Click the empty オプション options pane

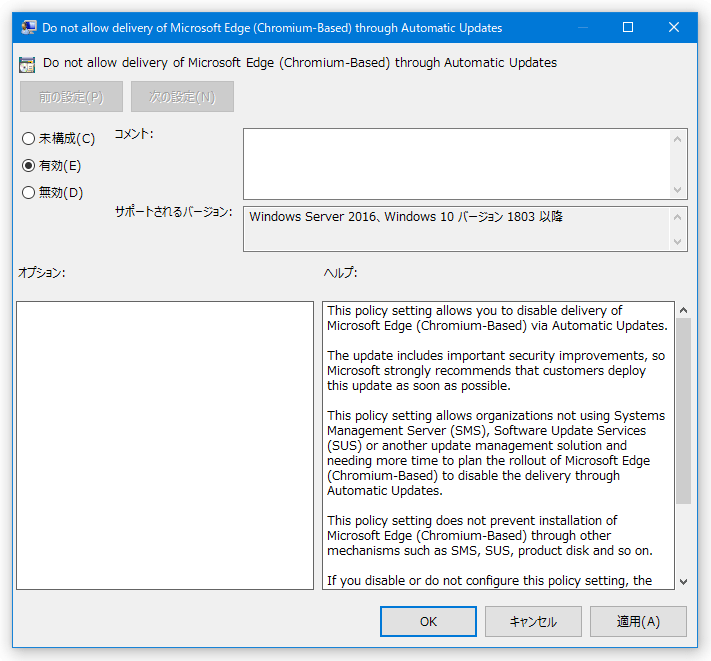pos(165,445)
